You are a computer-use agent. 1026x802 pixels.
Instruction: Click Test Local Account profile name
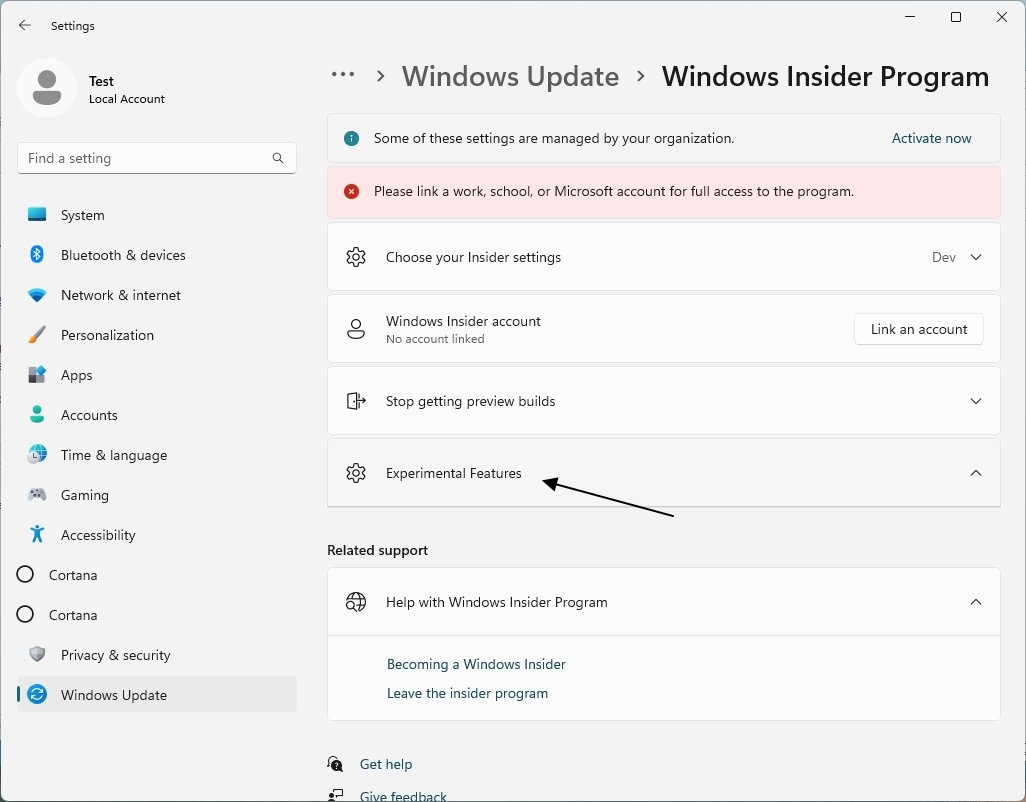pyautogui.click(x=126, y=89)
